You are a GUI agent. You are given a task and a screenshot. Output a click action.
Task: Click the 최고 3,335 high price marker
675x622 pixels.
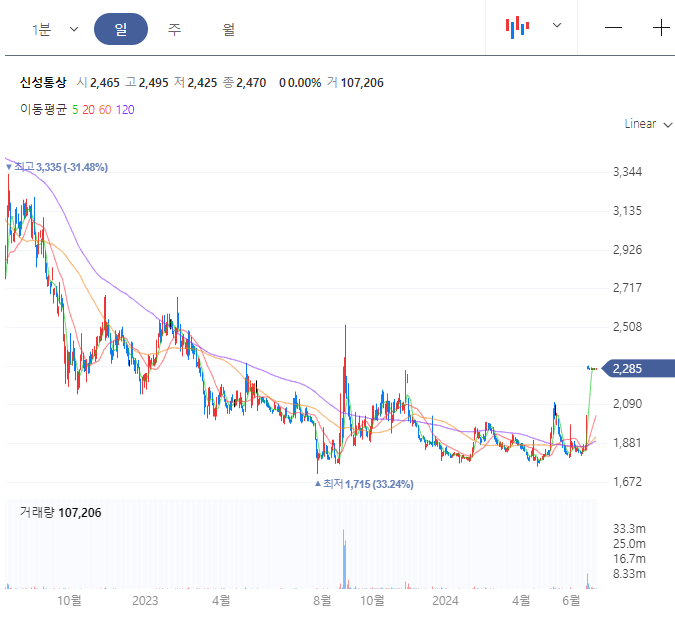pos(57,167)
